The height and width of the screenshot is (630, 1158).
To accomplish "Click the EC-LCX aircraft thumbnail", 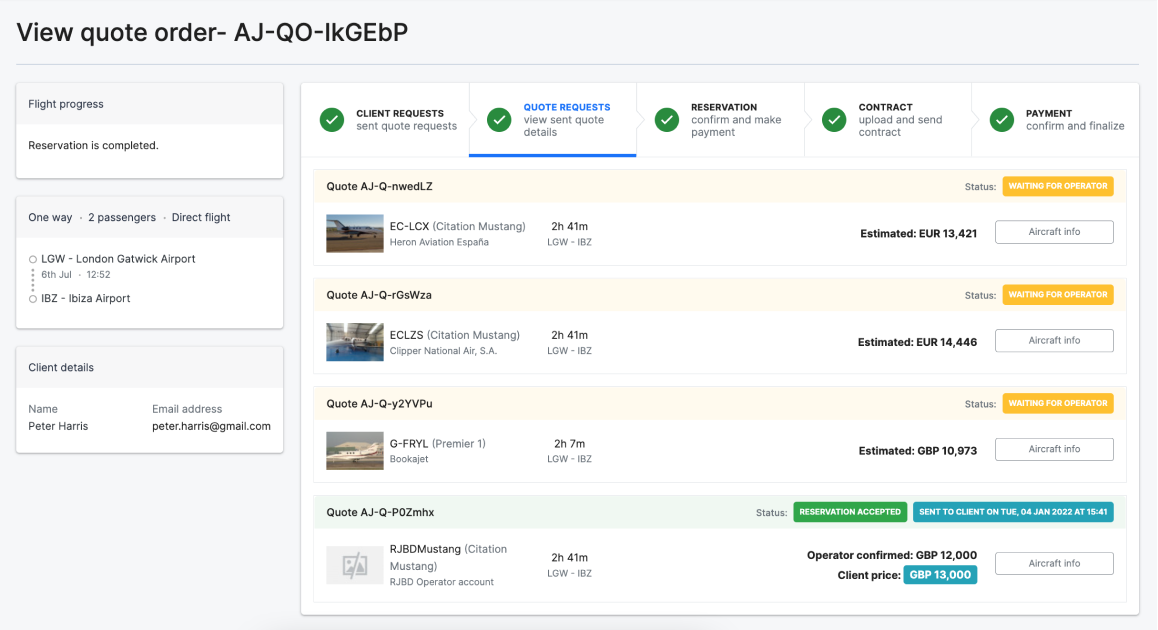I will click(x=355, y=233).
